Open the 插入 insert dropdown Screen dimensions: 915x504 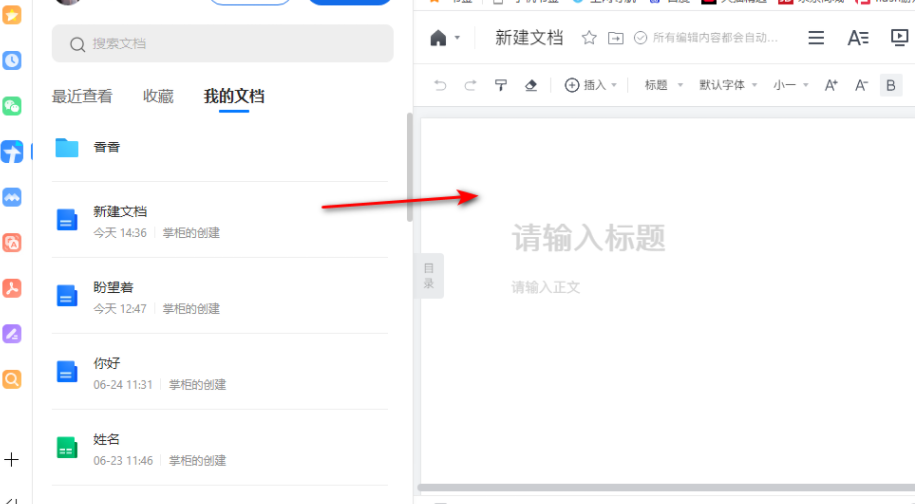(591, 85)
